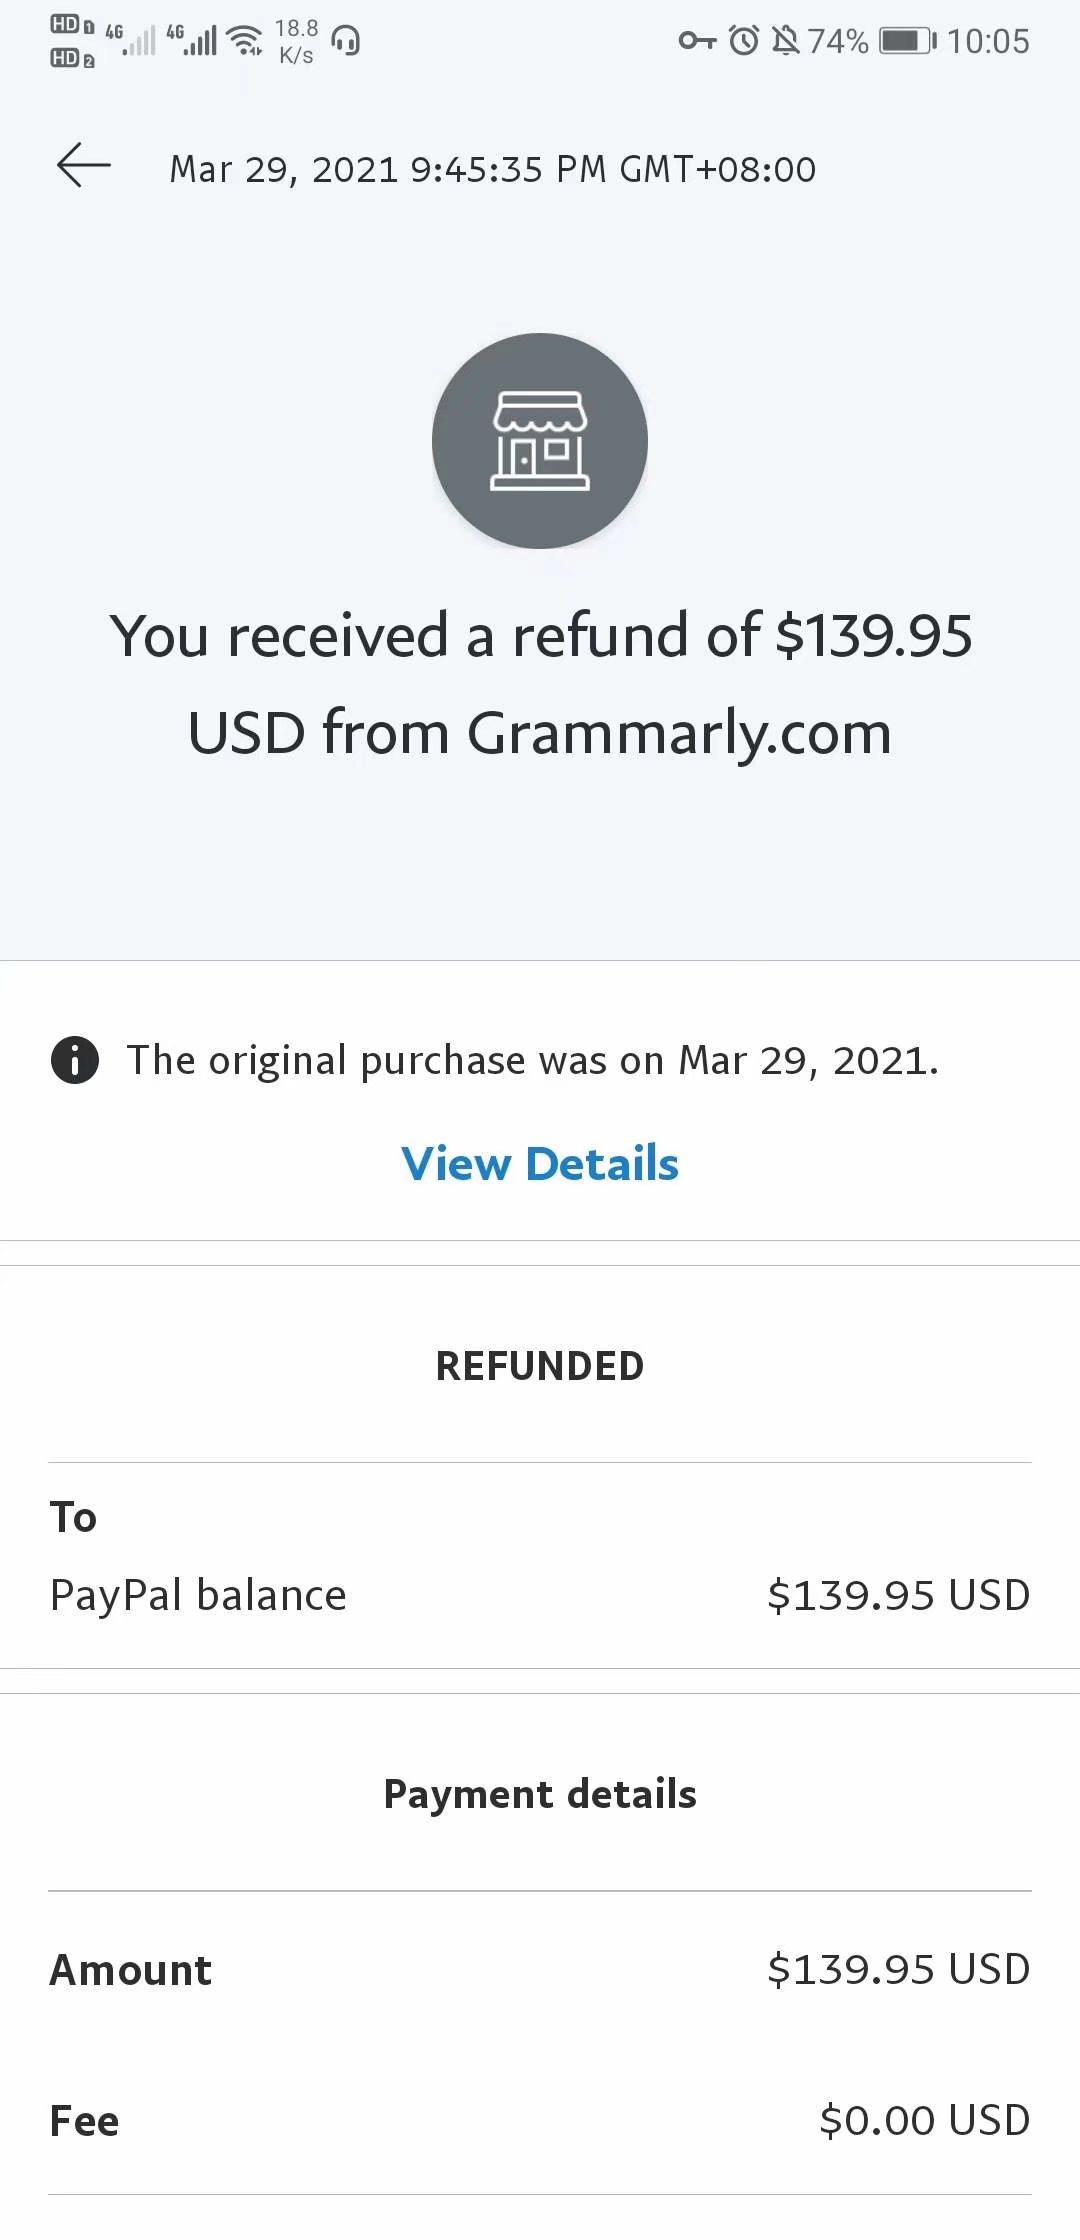1080x2240 pixels.
Task: Tap the headphone icon in status bar
Action: (x=346, y=41)
